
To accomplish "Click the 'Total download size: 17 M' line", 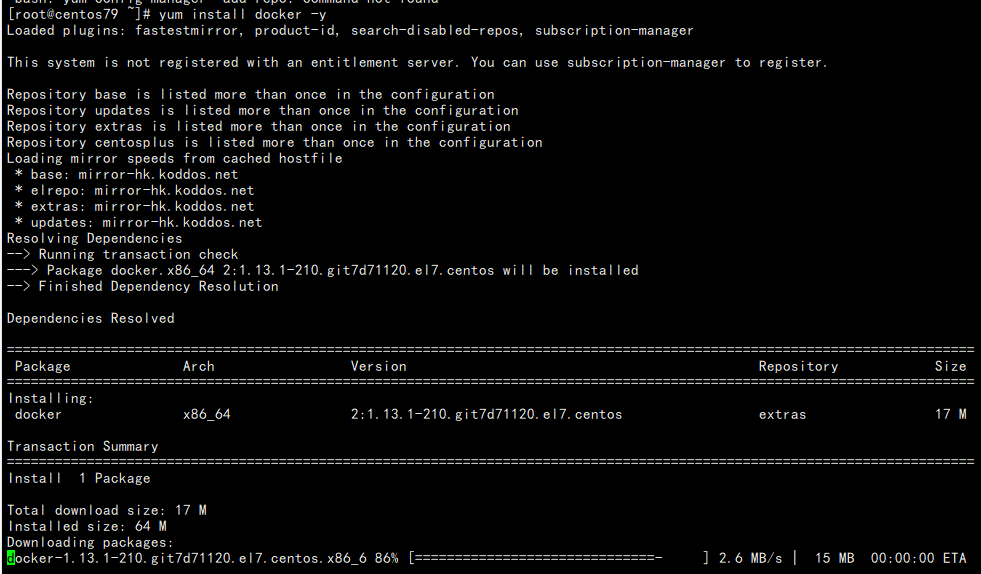I will point(106,510).
